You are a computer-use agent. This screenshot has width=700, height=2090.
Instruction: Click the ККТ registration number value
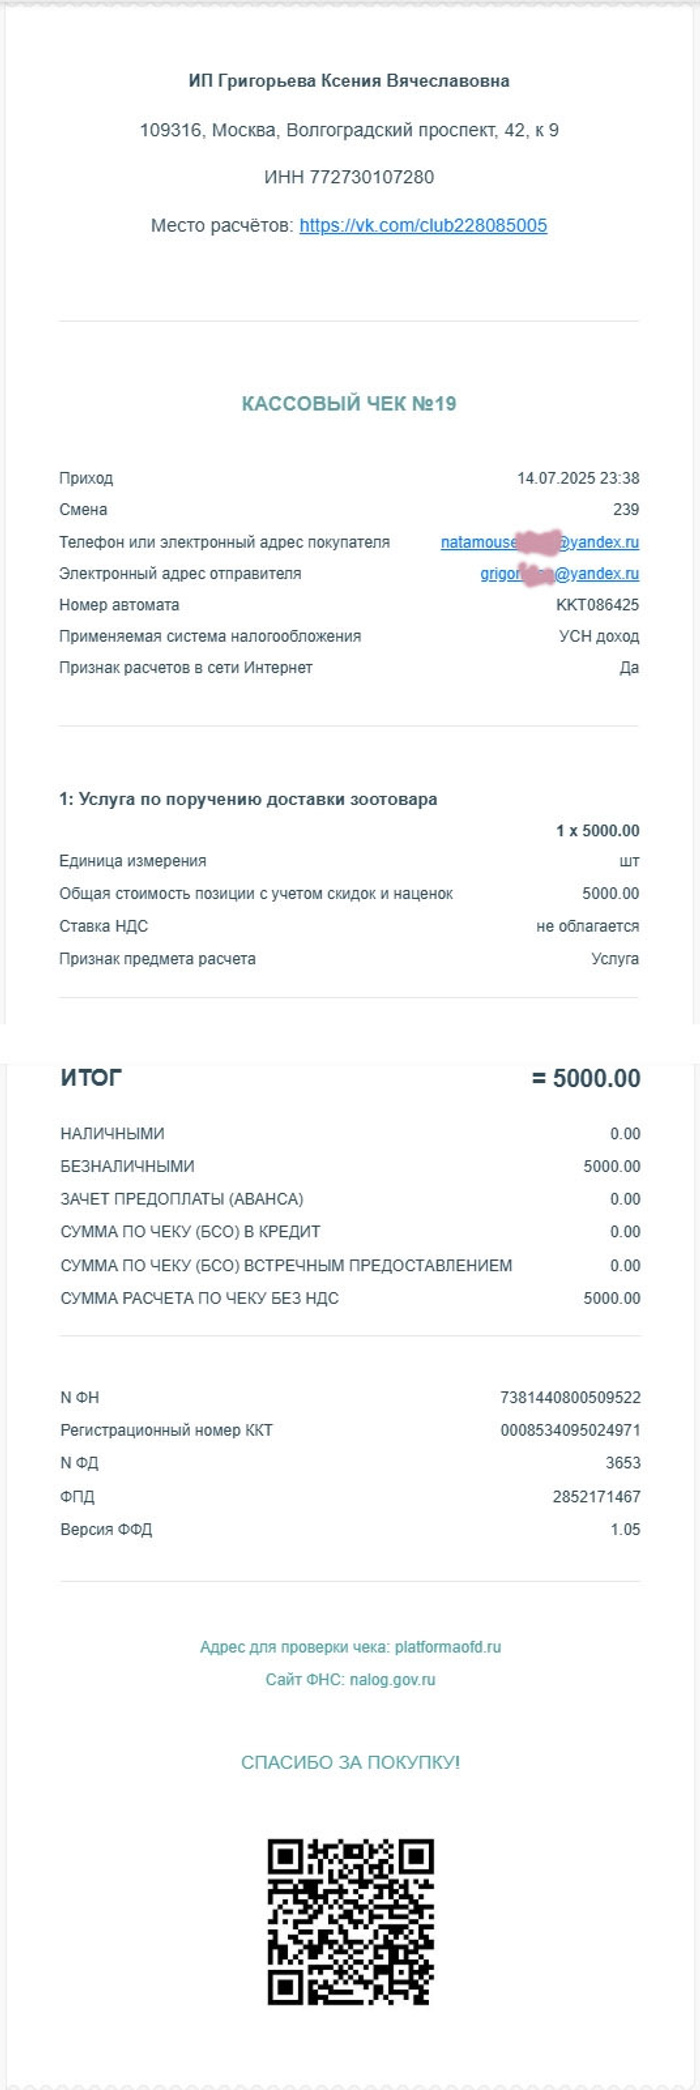[570, 1430]
